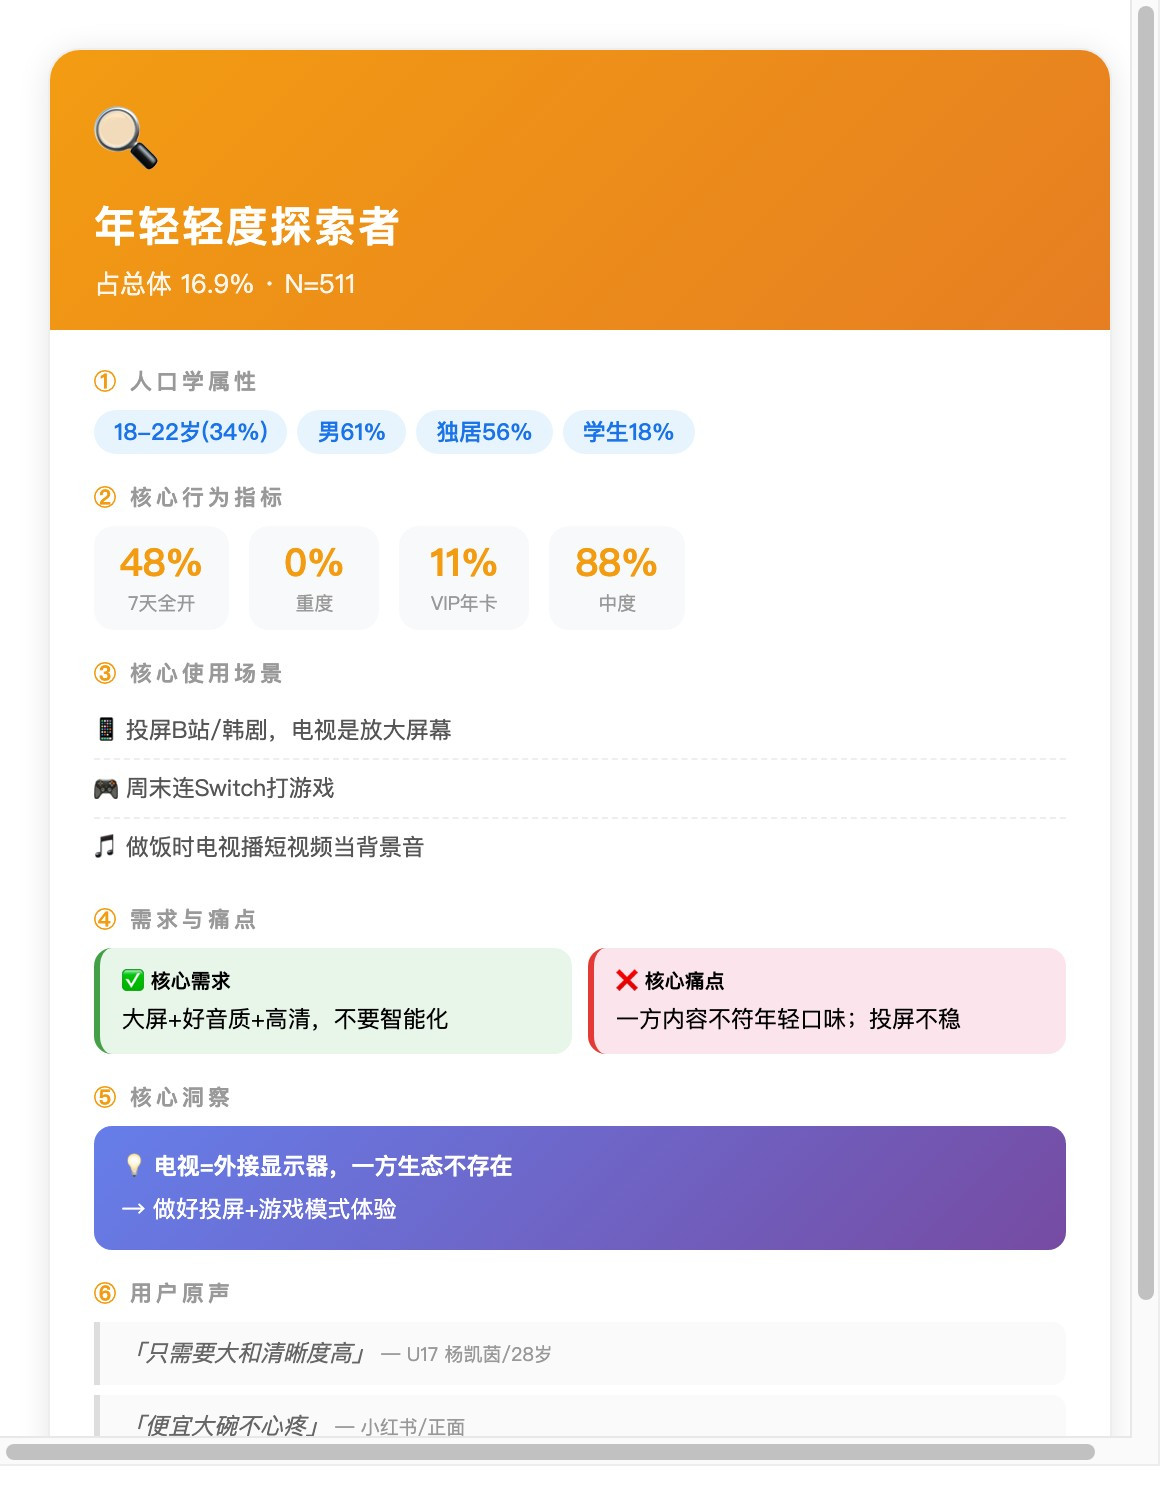
Task: Click the 独居56% tag
Action: pyautogui.click(x=484, y=432)
